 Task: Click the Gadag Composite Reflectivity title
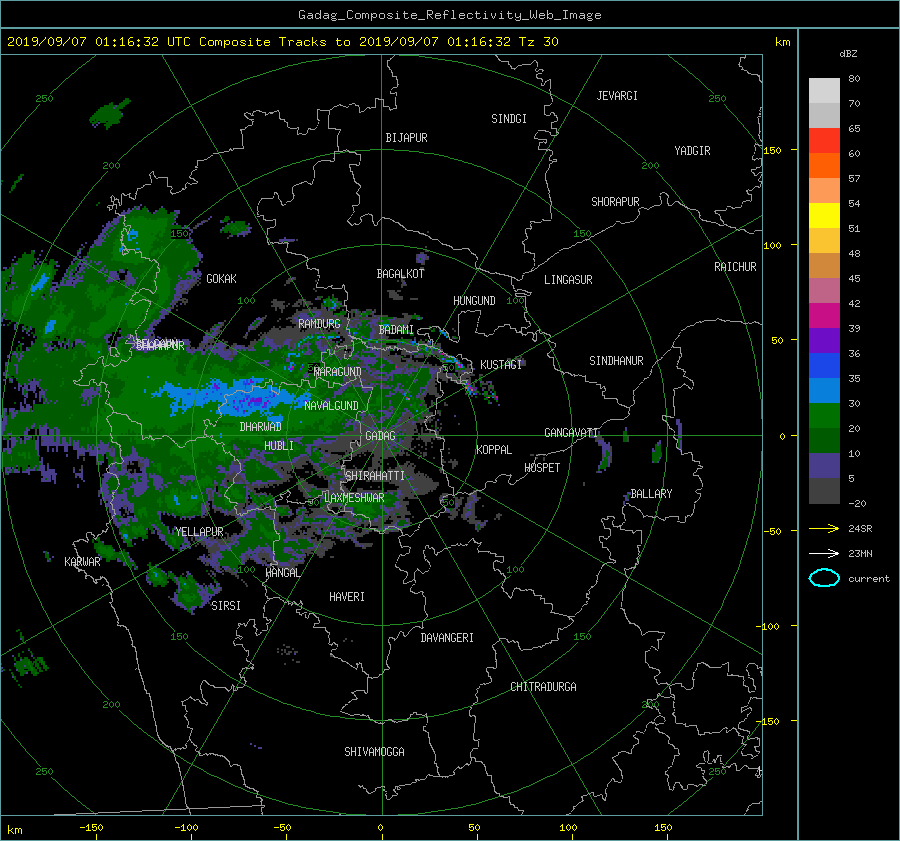449,15
